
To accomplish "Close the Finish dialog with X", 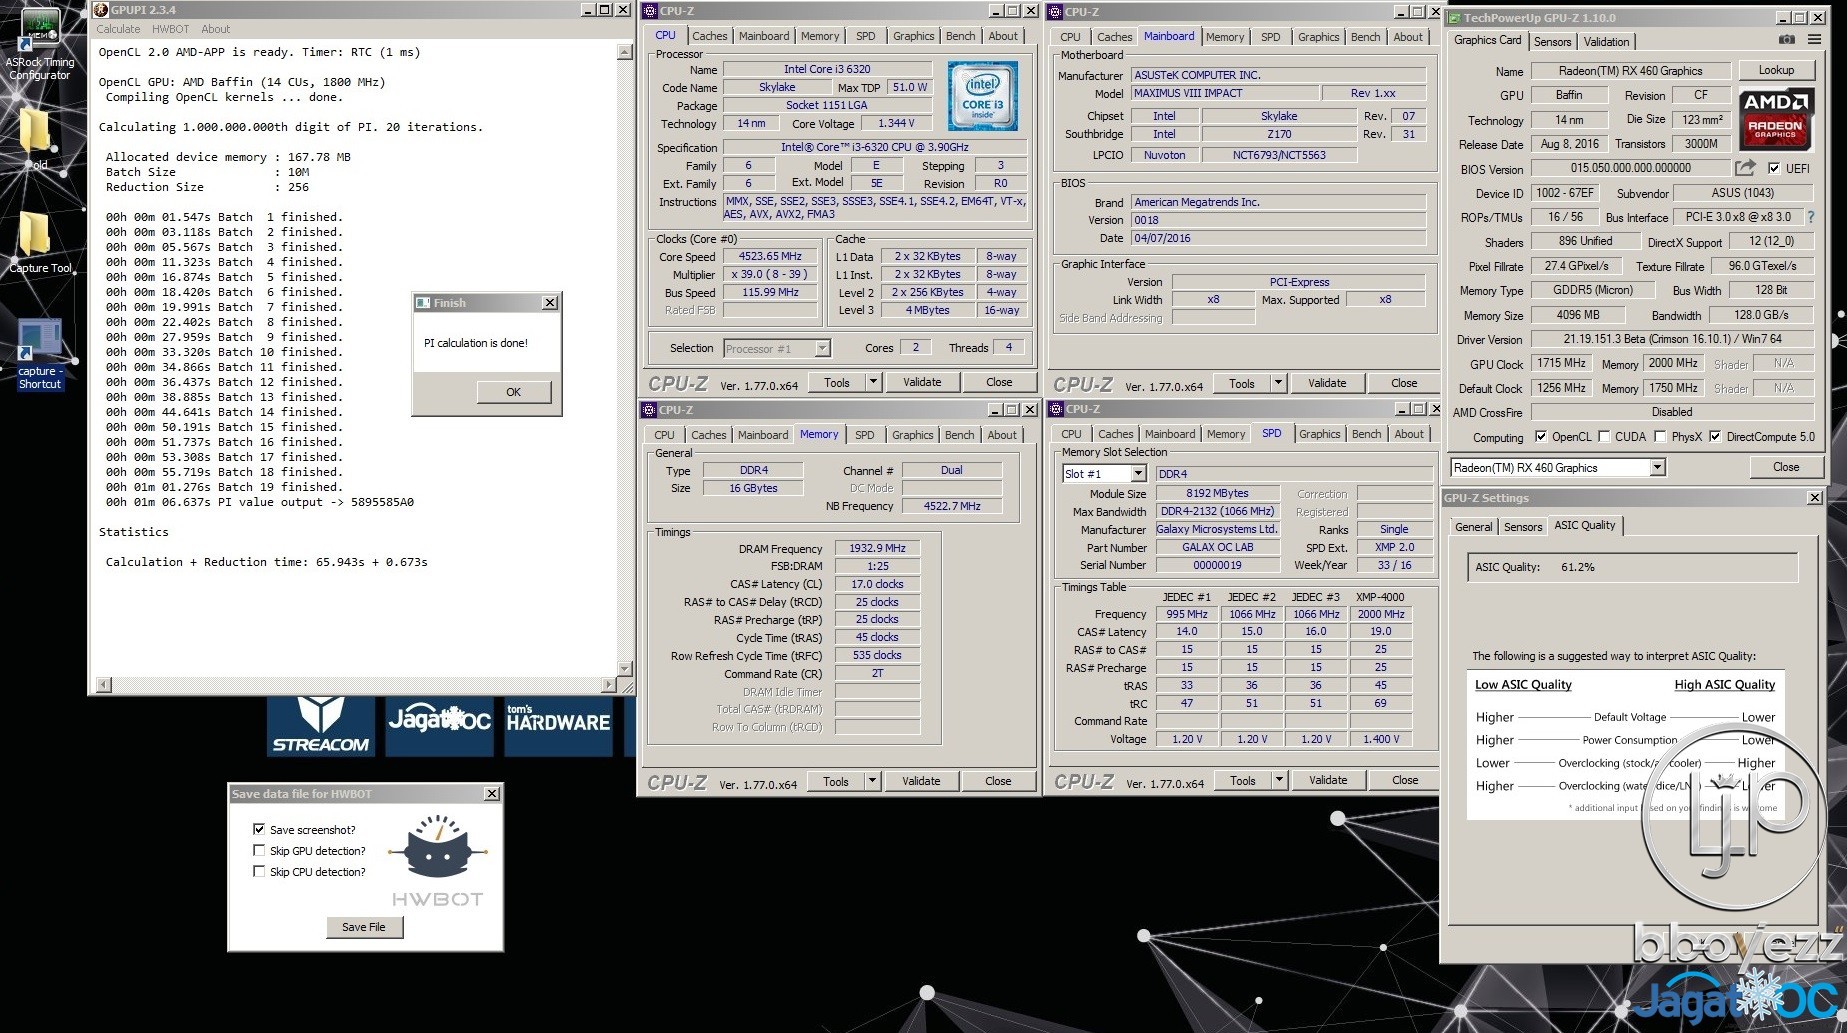I will coord(549,303).
